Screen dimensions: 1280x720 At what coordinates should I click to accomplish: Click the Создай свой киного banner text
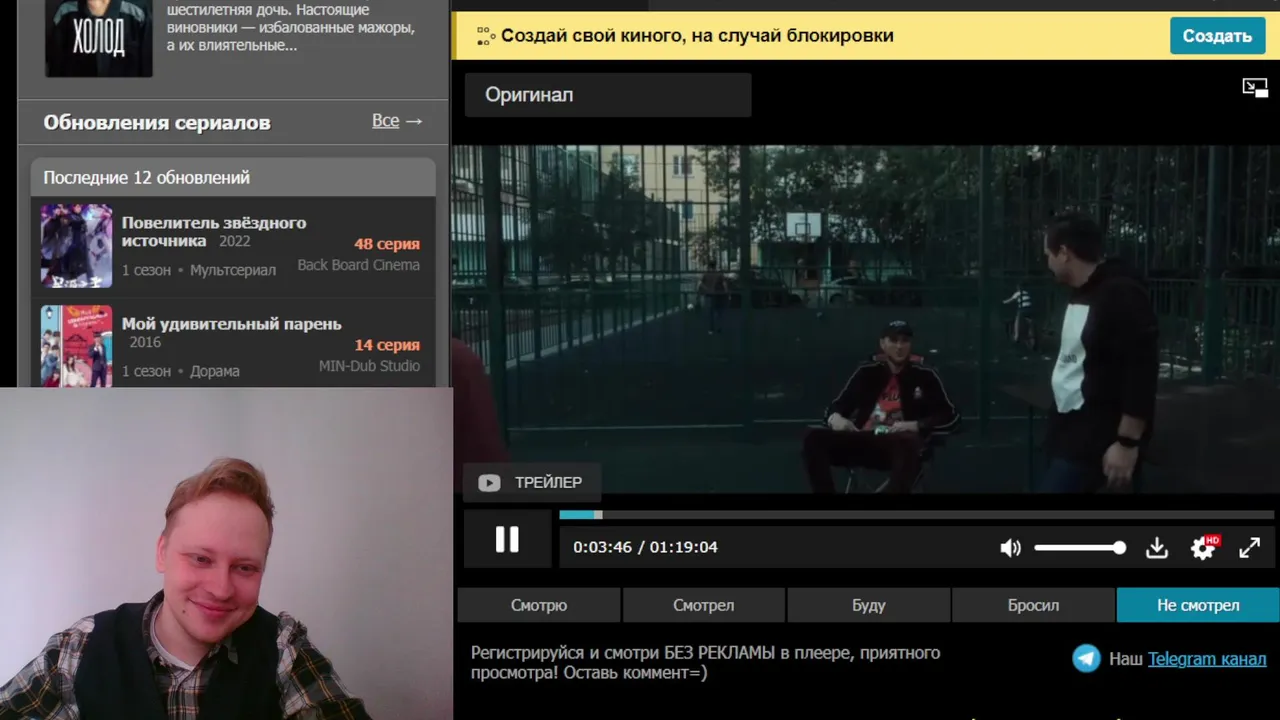(x=697, y=36)
